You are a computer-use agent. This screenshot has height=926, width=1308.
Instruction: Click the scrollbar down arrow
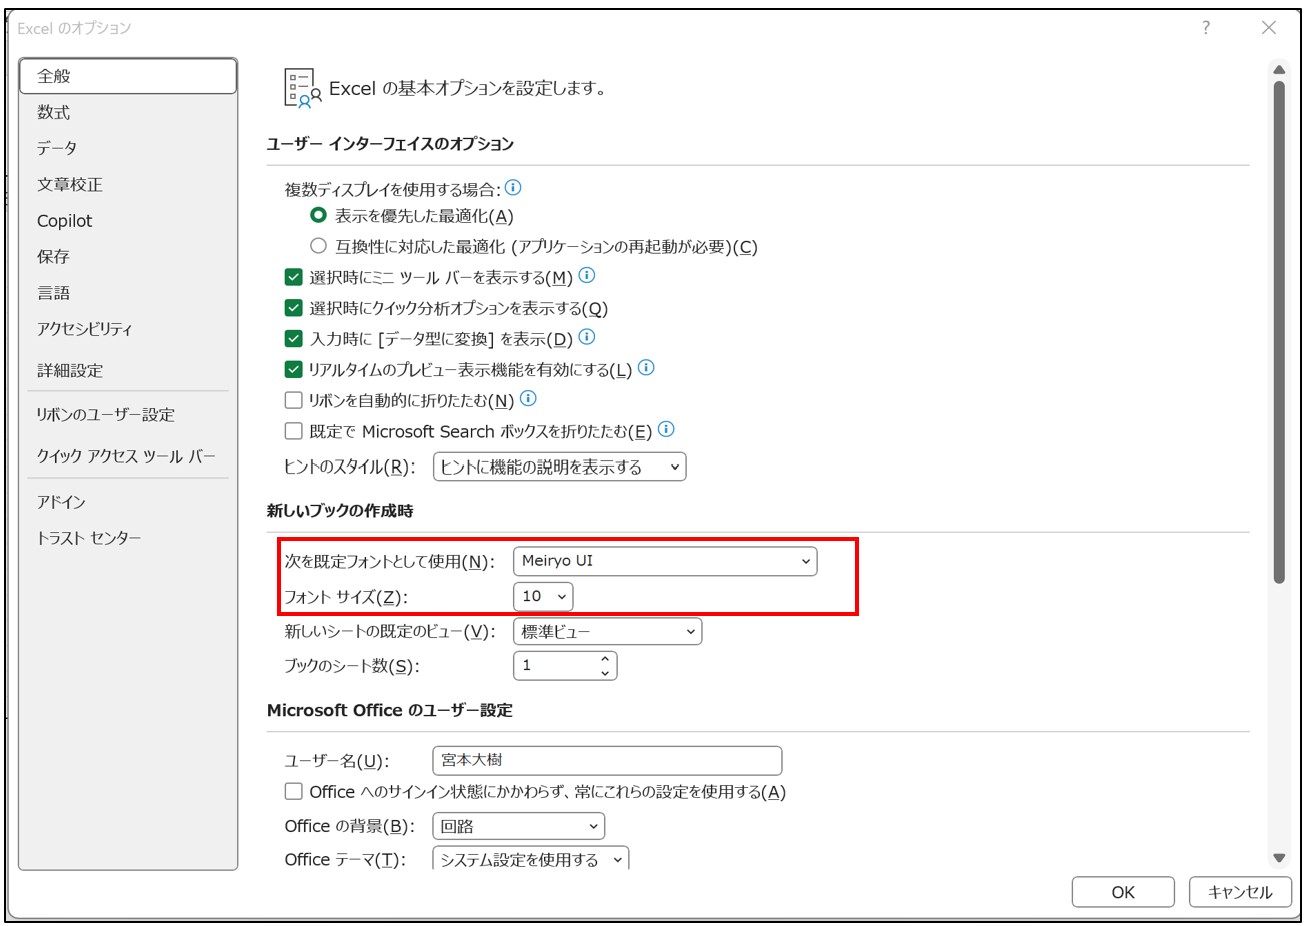pyautogui.click(x=1278, y=858)
